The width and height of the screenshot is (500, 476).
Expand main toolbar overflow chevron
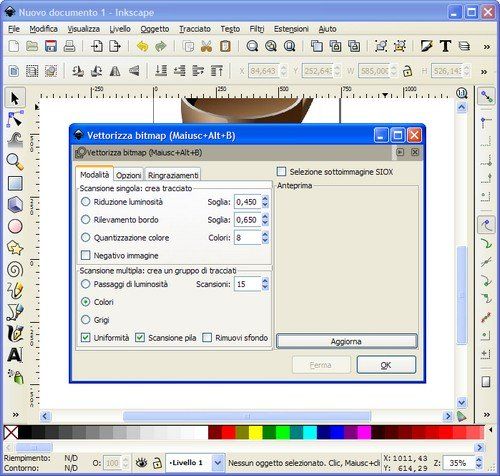(487, 47)
